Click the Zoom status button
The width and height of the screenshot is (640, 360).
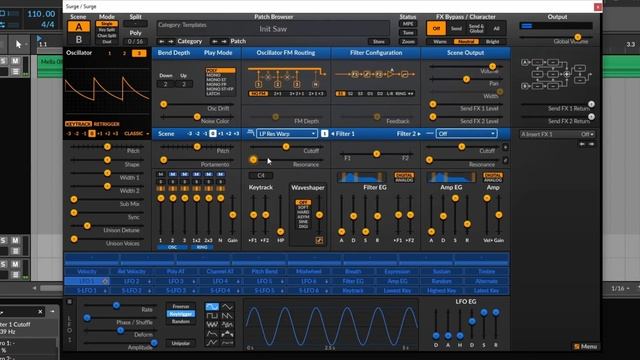click(408, 41)
